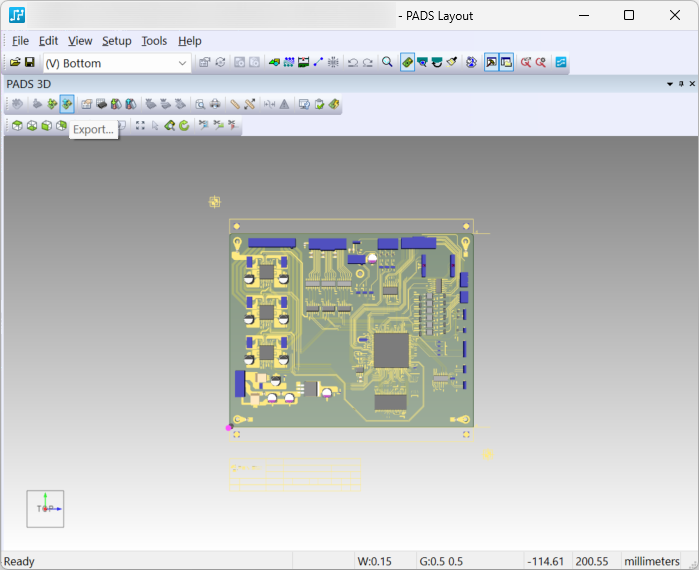The image size is (699, 570).
Task: Click the blue wave icon at toolbar end
Action: click(x=561, y=62)
